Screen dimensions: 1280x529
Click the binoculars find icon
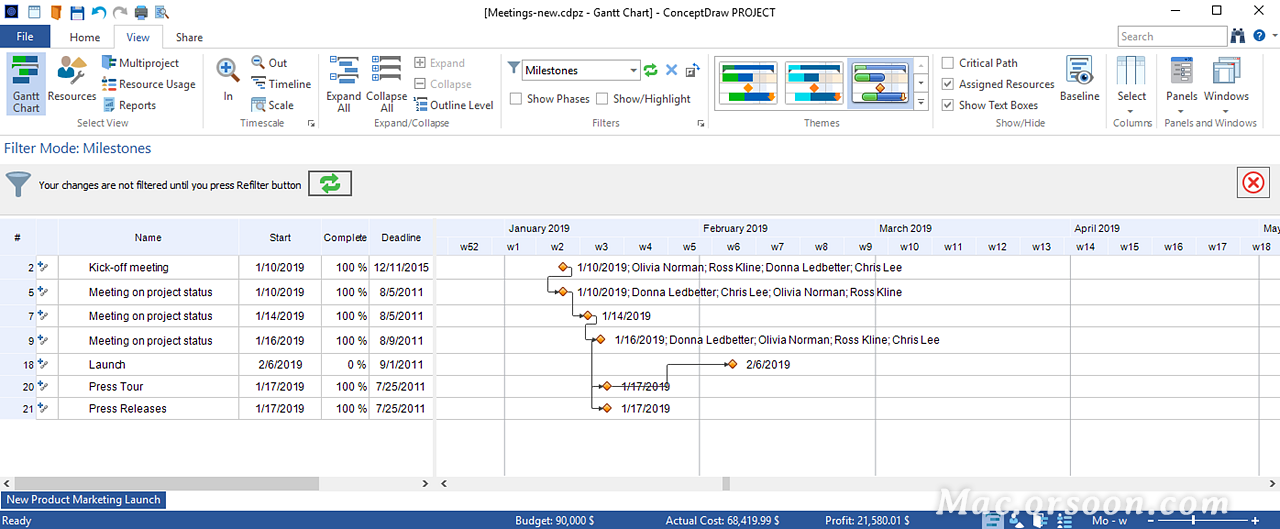point(1238,36)
